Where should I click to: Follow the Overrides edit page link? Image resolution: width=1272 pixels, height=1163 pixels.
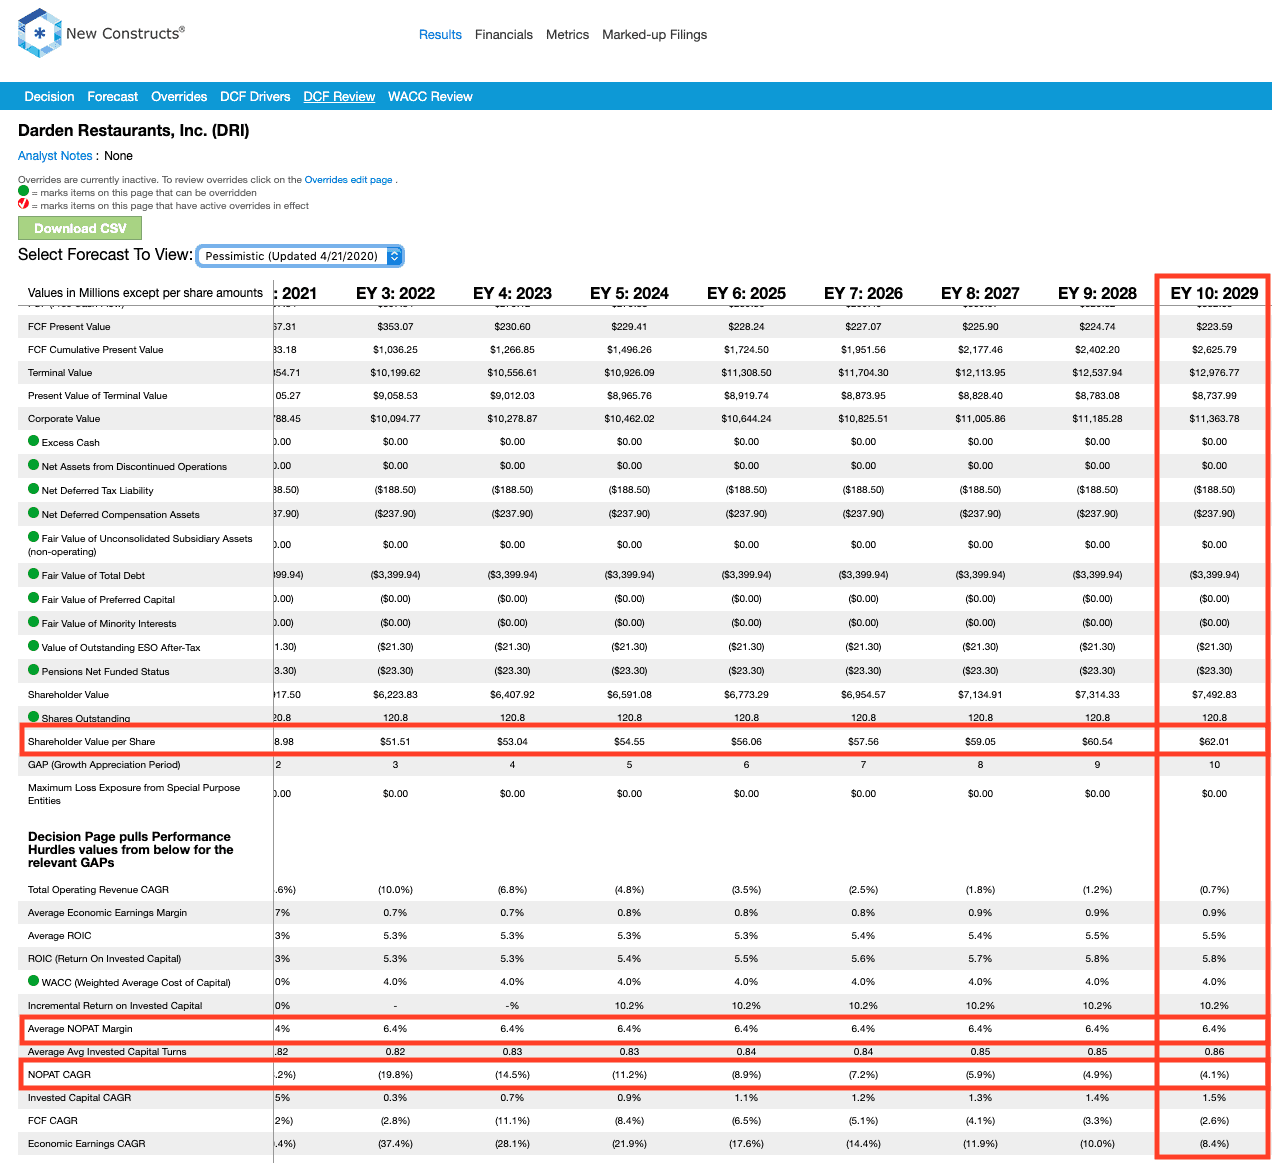pos(348,180)
